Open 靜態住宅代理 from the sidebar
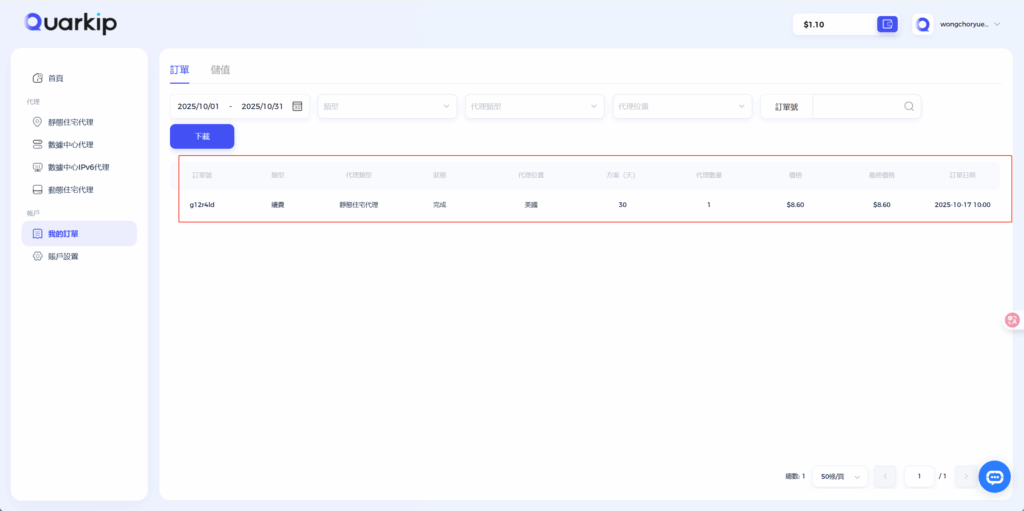The height and width of the screenshot is (511, 1024). [x=70, y=122]
